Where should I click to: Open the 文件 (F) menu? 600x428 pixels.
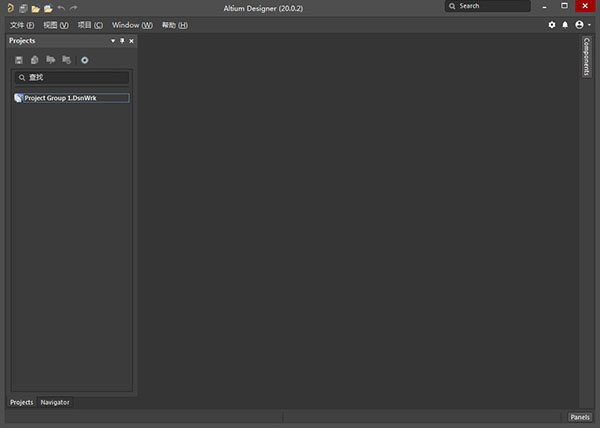(x=22, y=24)
